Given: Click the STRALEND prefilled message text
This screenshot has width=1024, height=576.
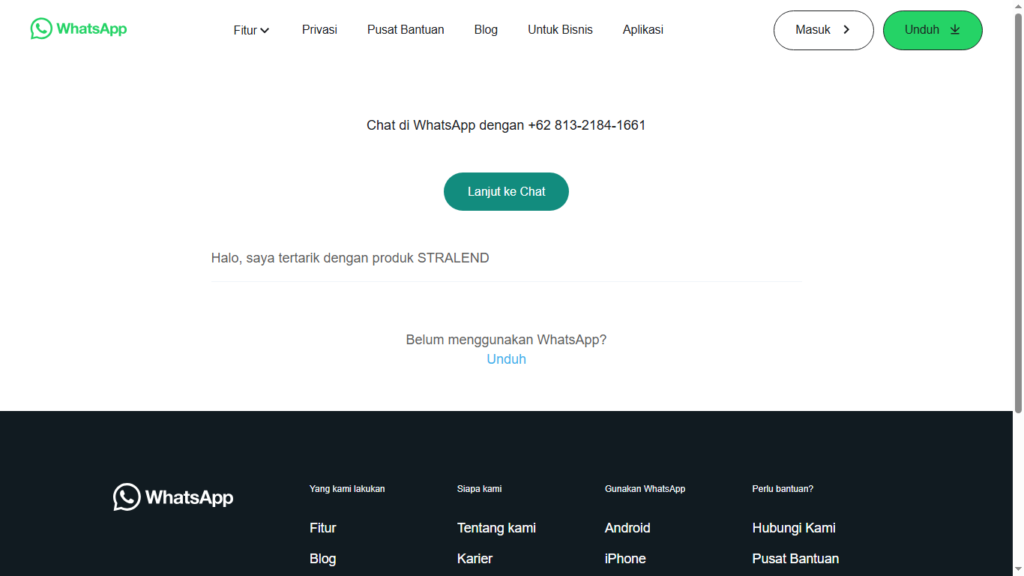Looking at the screenshot, I should coord(350,258).
